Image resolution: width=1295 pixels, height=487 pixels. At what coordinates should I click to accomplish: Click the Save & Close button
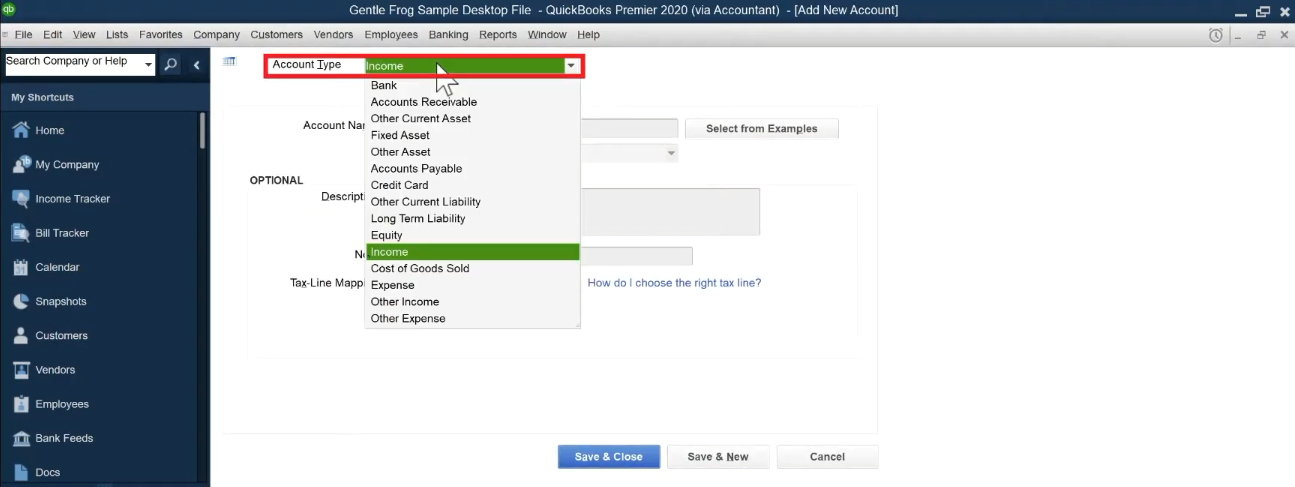click(608, 457)
